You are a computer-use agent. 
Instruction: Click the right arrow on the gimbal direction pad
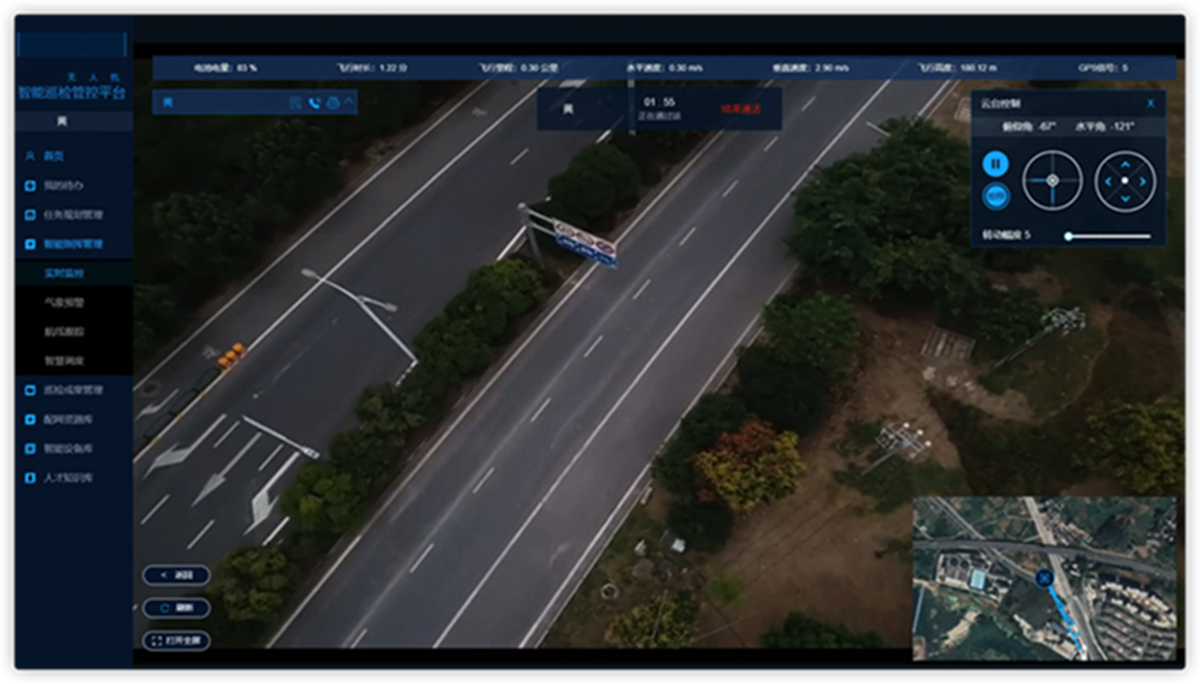pyautogui.click(x=1144, y=181)
